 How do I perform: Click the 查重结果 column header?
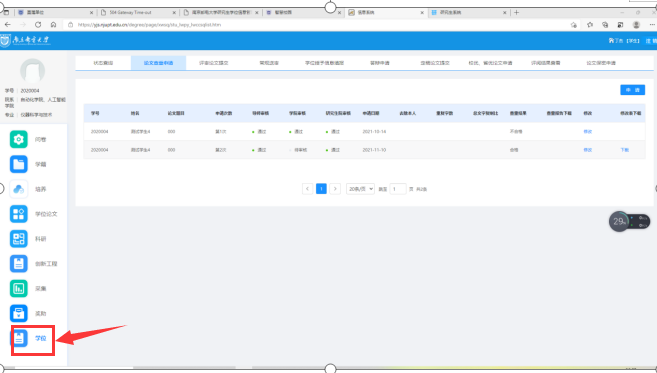click(518, 113)
